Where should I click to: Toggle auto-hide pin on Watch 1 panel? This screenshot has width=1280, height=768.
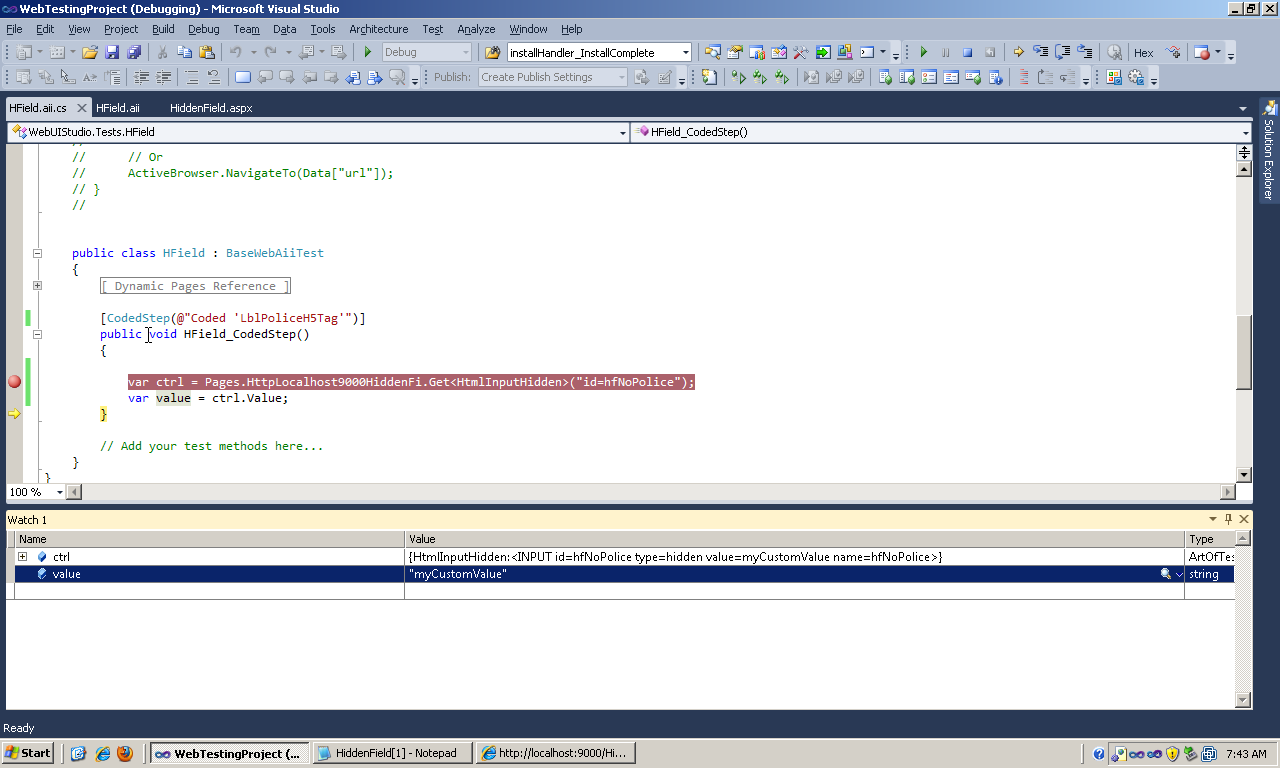point(1229,519)
